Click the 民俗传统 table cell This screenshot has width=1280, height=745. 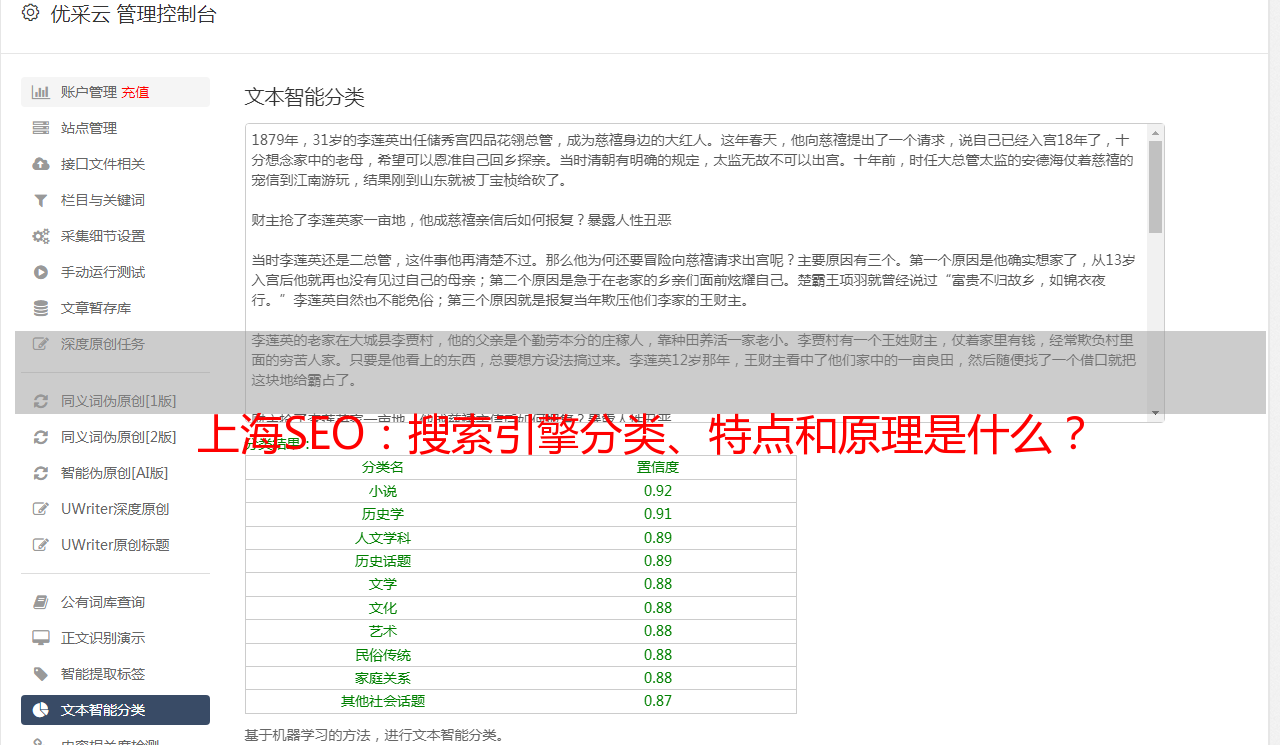click(x=383, y=655)
